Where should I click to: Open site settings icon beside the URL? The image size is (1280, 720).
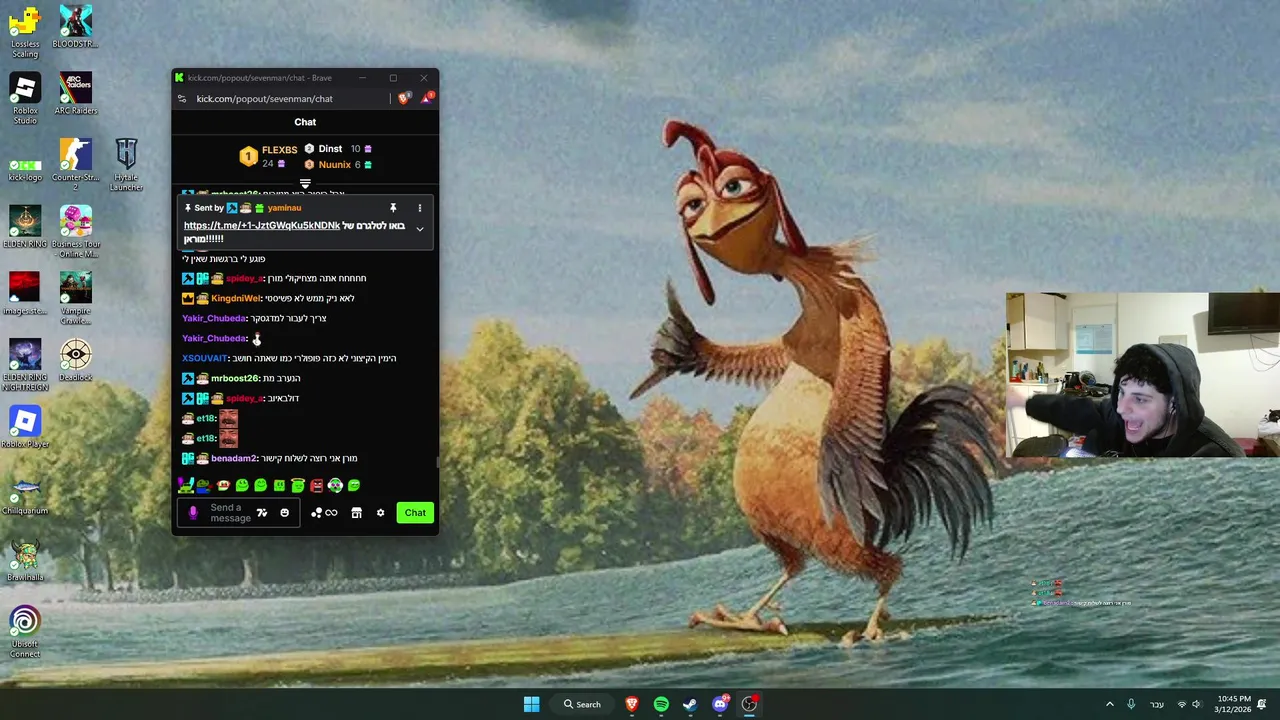pyautogui.click(x=181, y=99)
